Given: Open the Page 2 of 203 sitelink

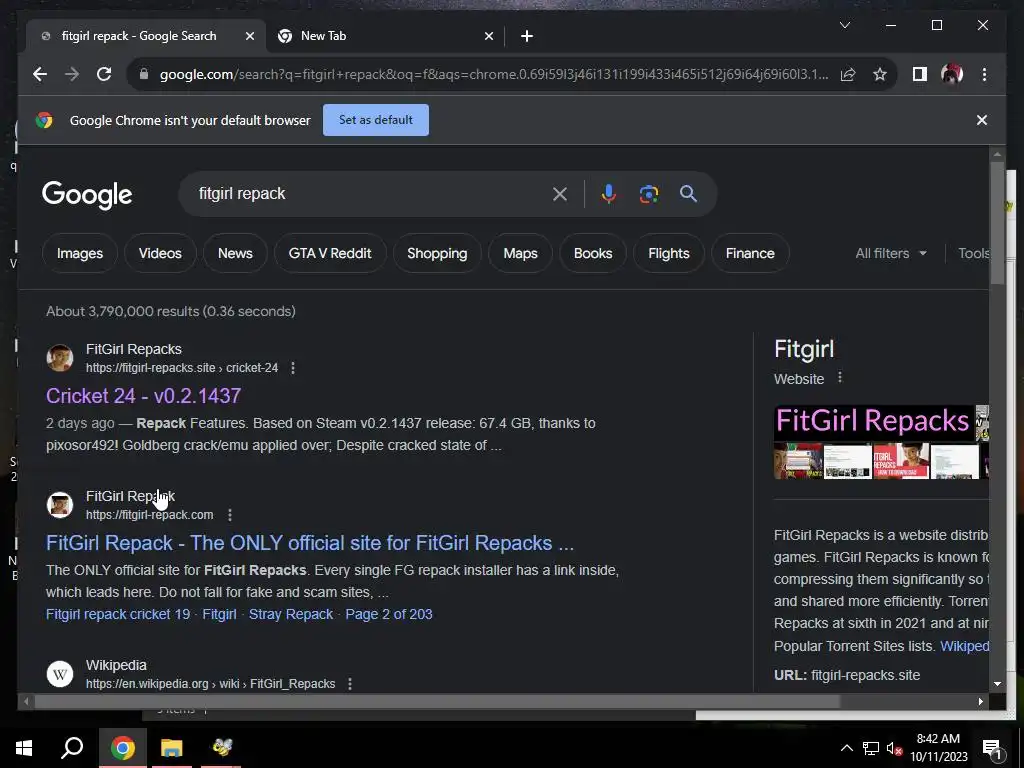Looking at the screenshot, I should pyautogui.click(x=389, y=615).
